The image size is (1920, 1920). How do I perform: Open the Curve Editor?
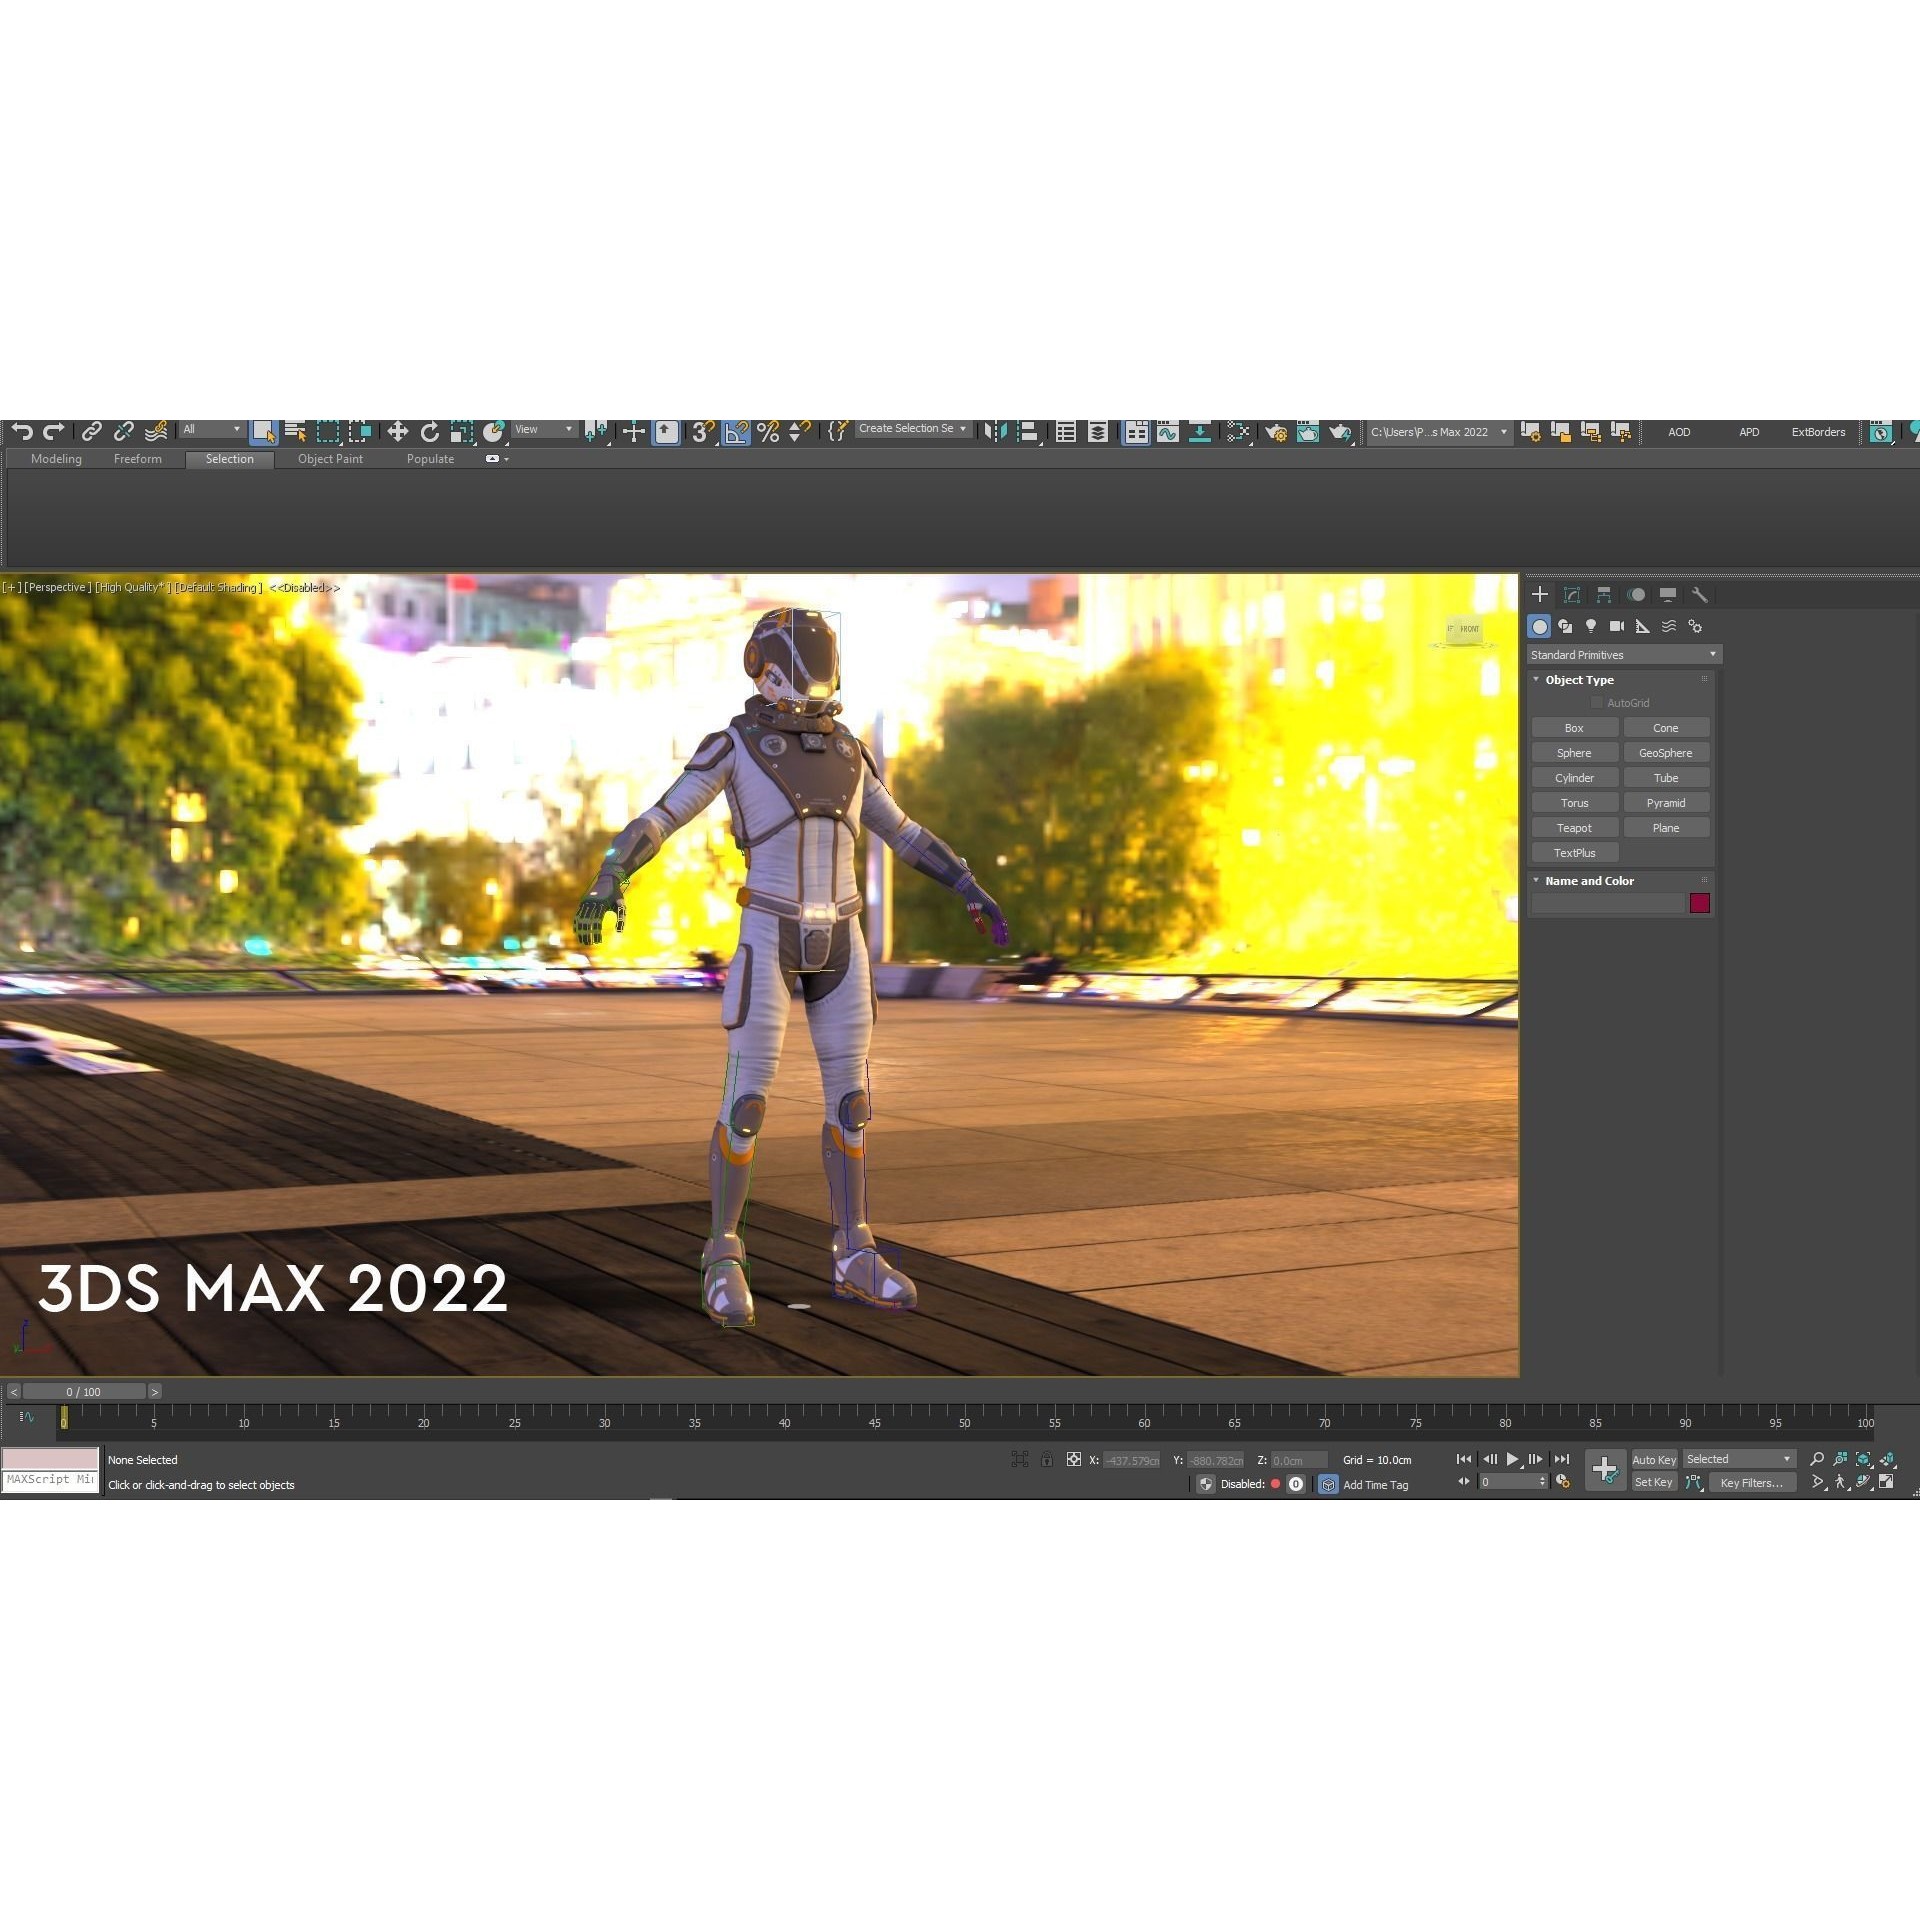tap(1167, 431)
